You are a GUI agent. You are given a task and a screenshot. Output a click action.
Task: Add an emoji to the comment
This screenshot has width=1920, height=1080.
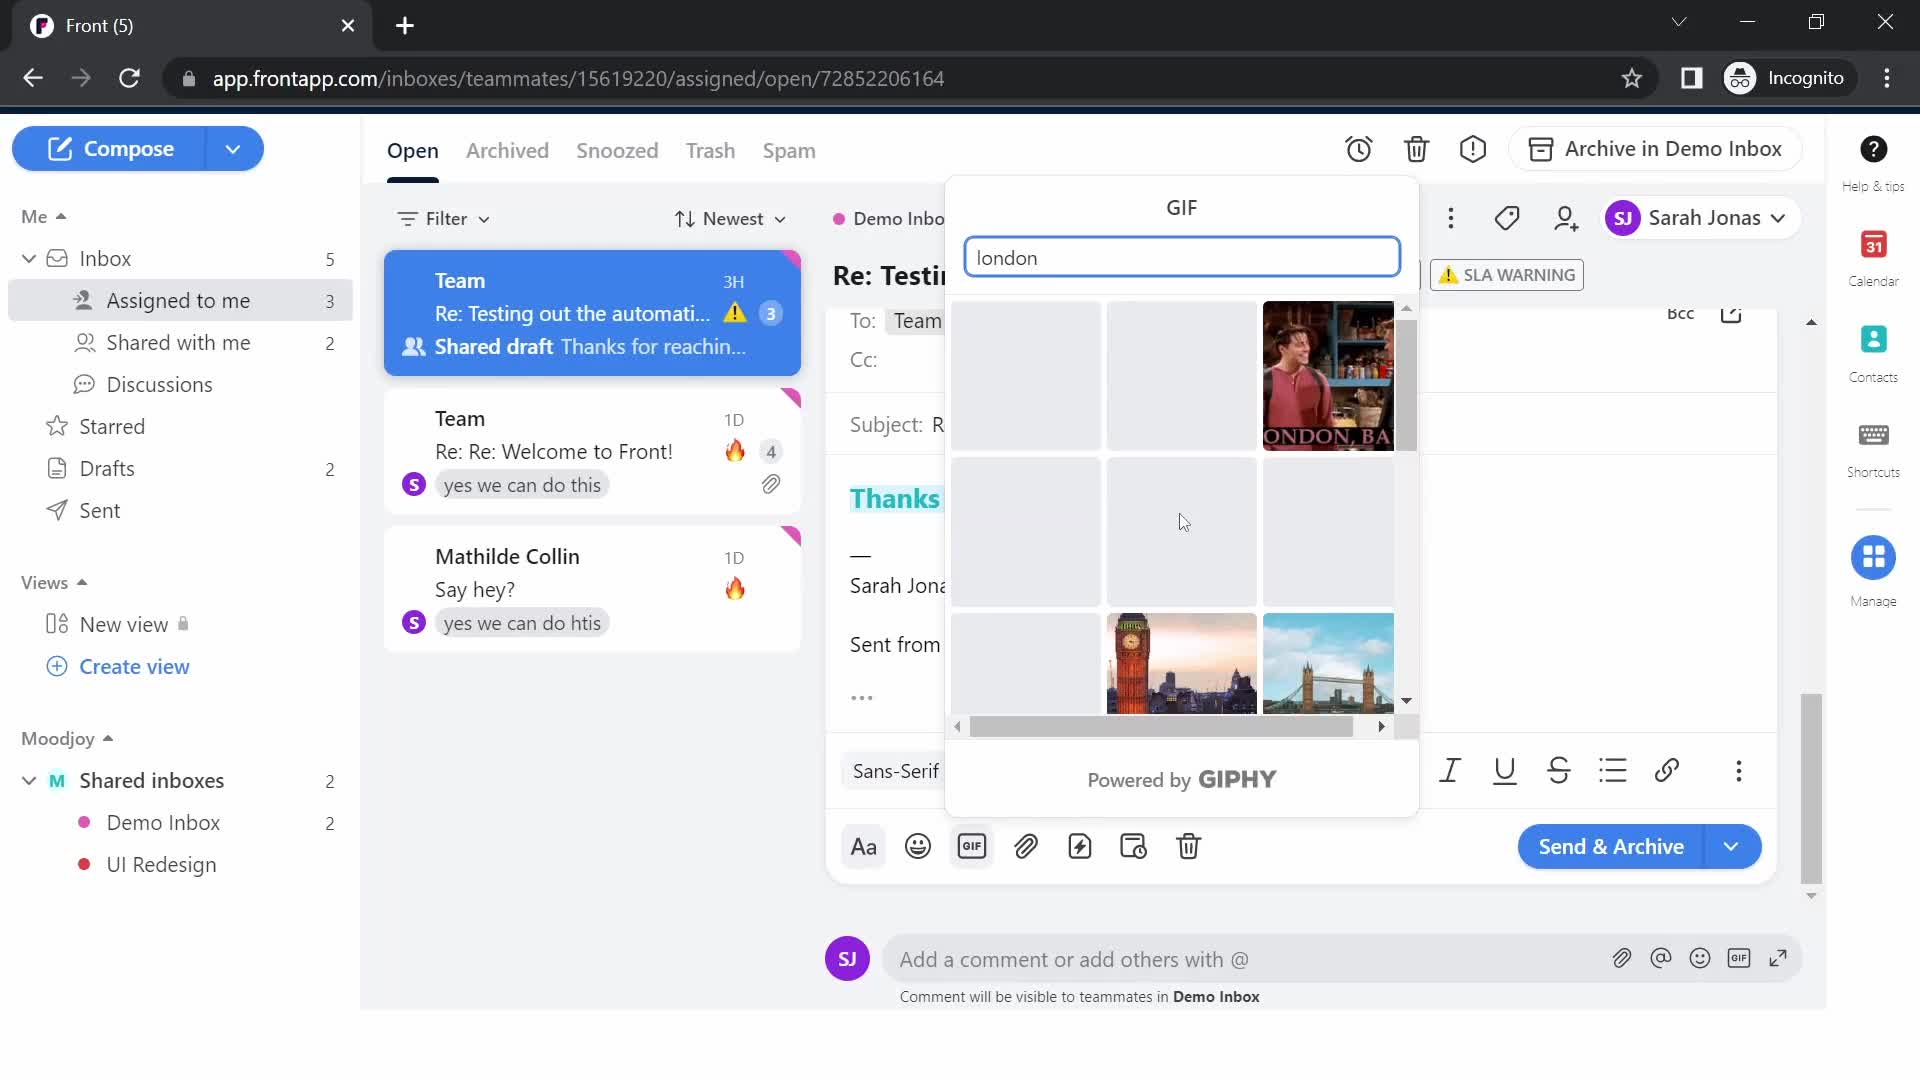coord(1700,959)
